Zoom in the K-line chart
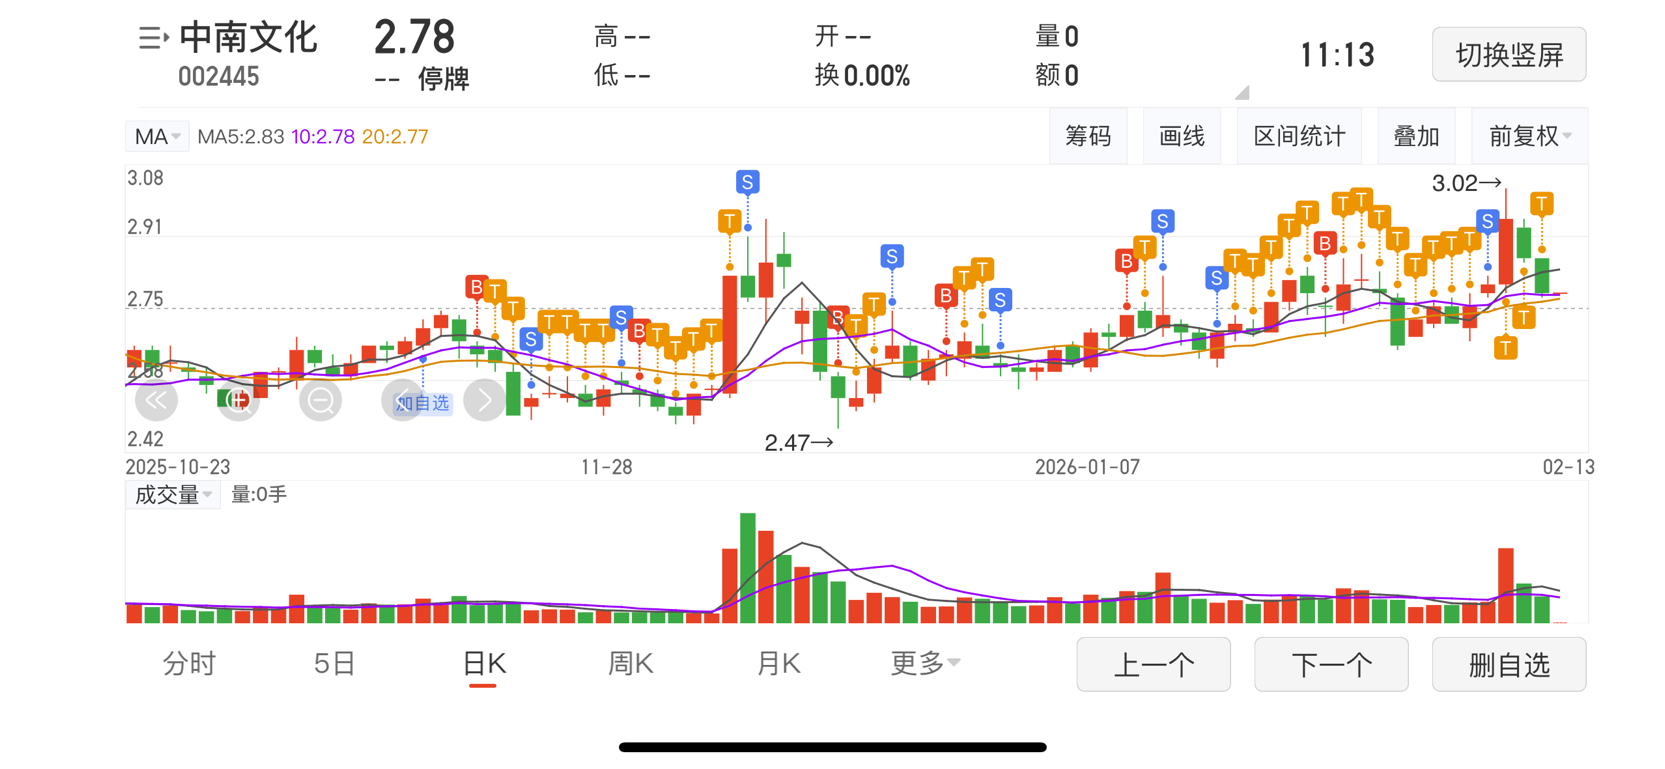 click(238, 401)
